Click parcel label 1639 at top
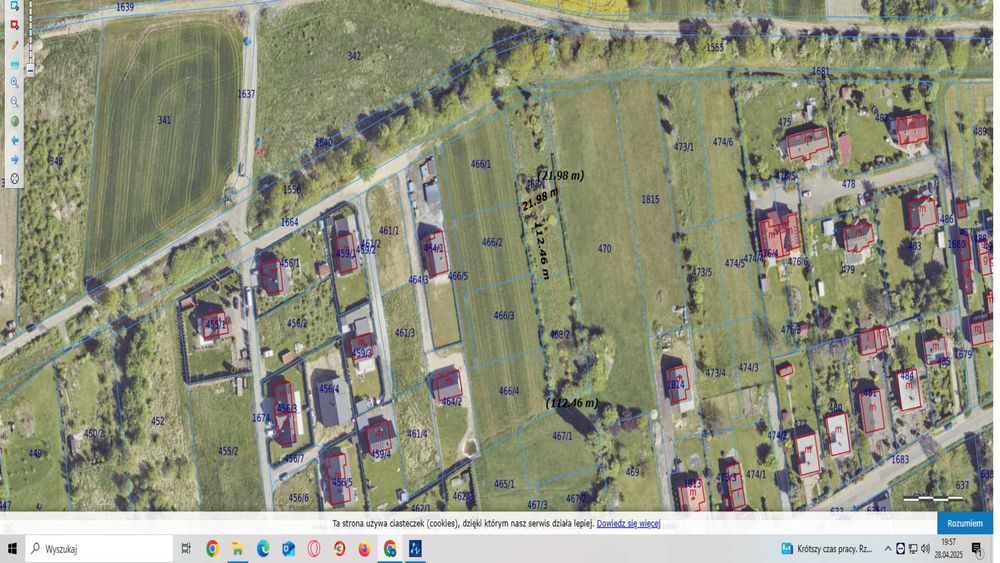 tap(125, 7)
